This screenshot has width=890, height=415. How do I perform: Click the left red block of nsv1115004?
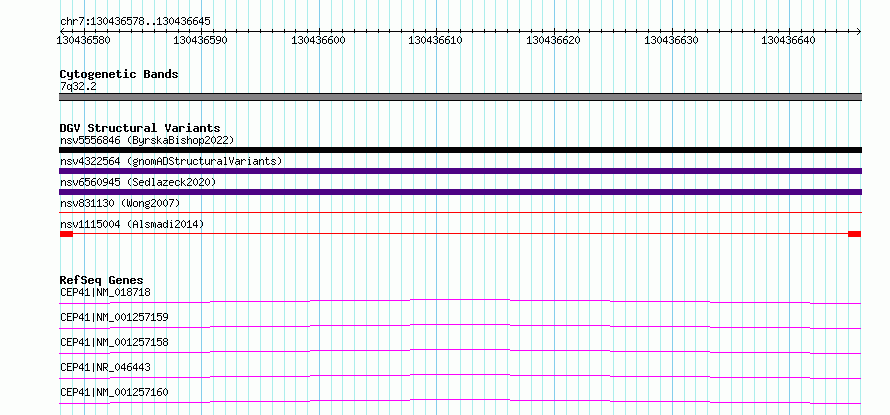click(66, 234)
